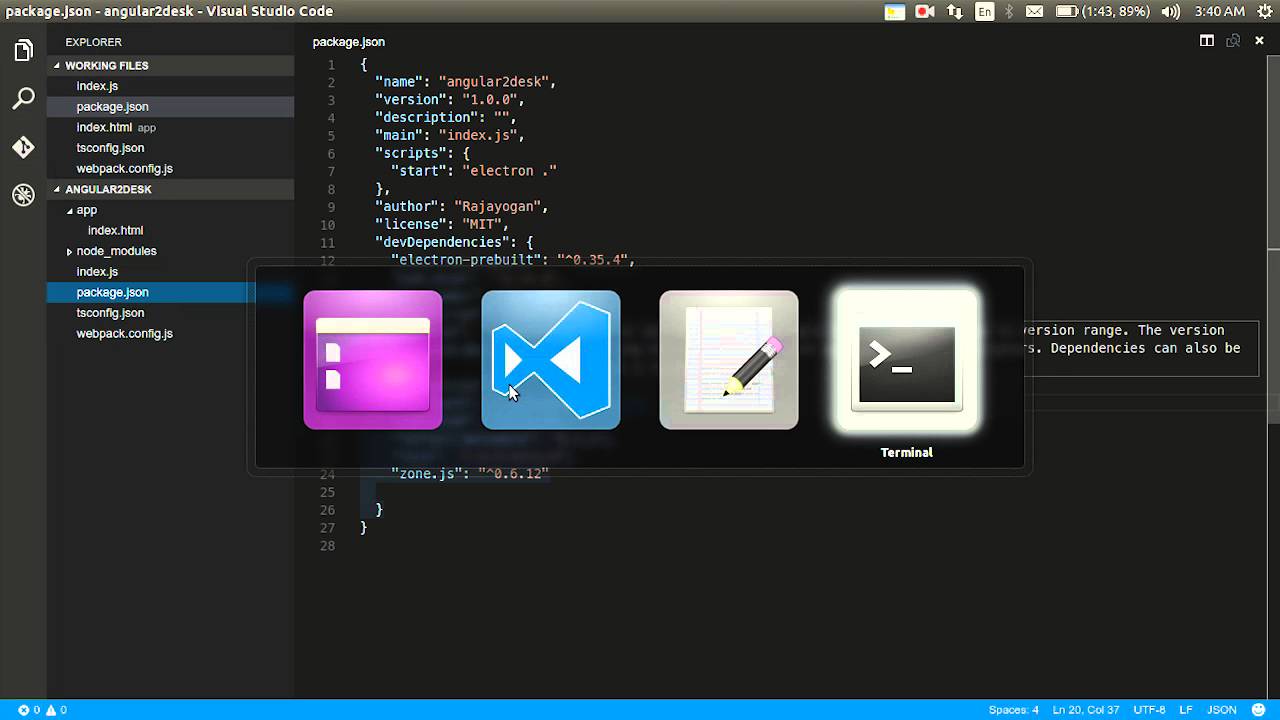Click line number 1 in gutter
This screenshot has height=720, width=1280.
point(331,65)
